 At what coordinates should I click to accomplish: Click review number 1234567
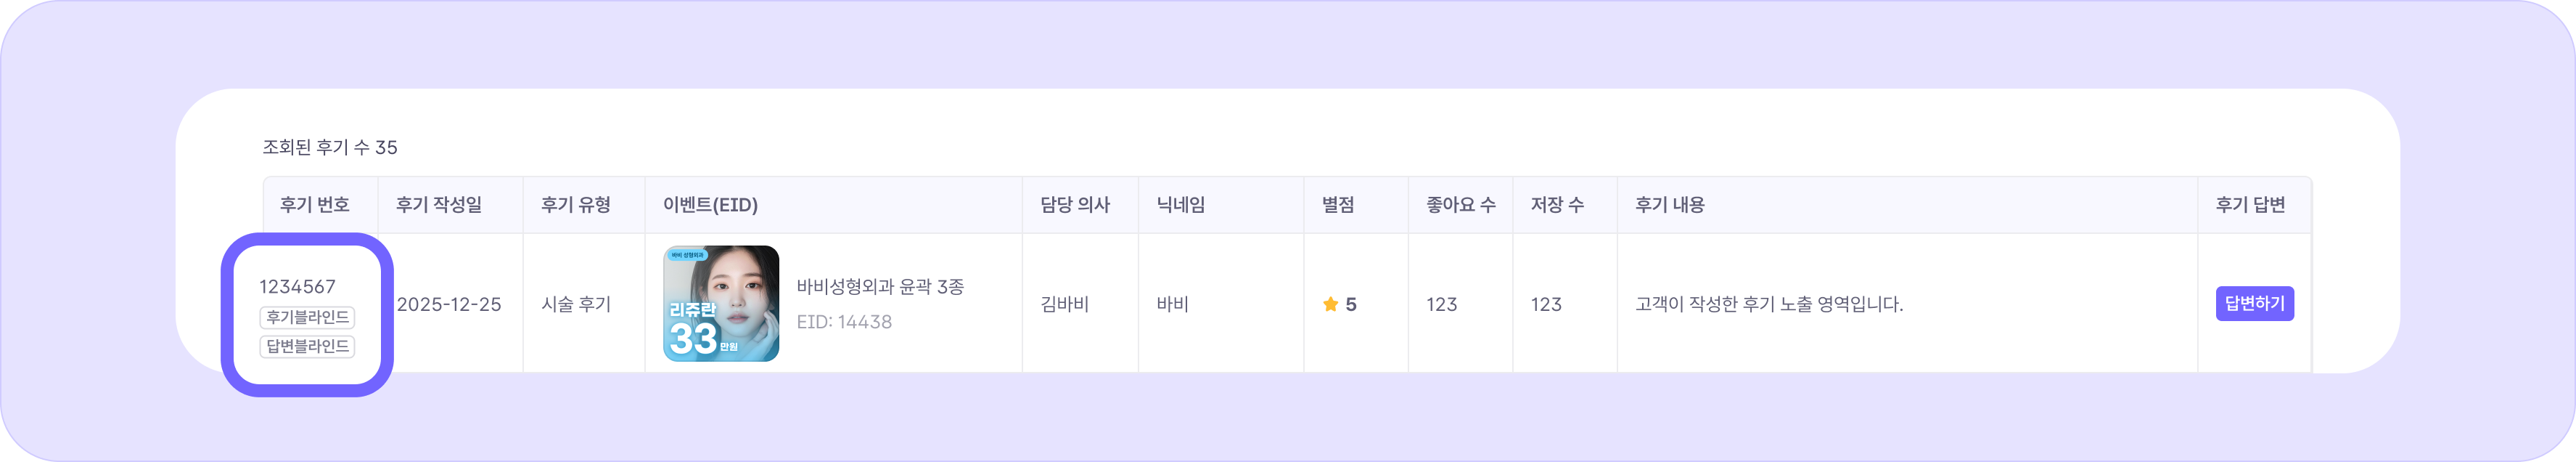click(298, 287)
